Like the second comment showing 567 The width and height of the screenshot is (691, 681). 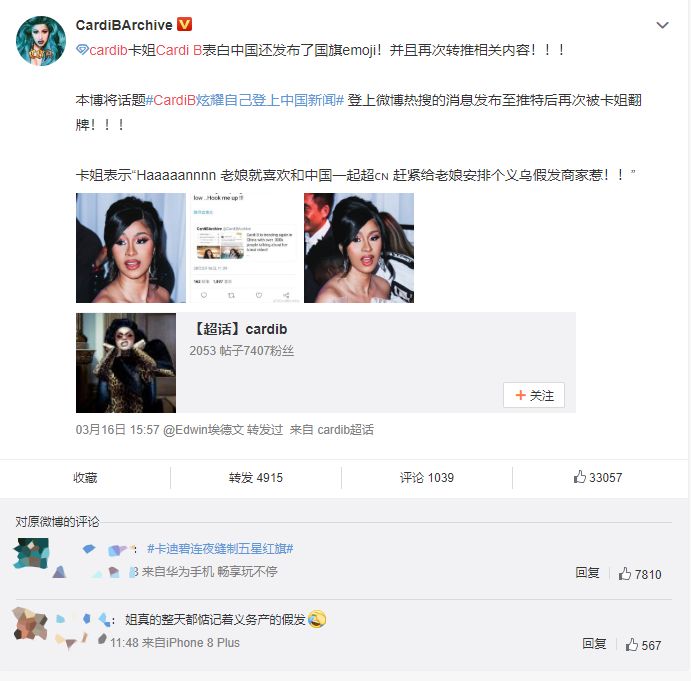click(643, 645)
